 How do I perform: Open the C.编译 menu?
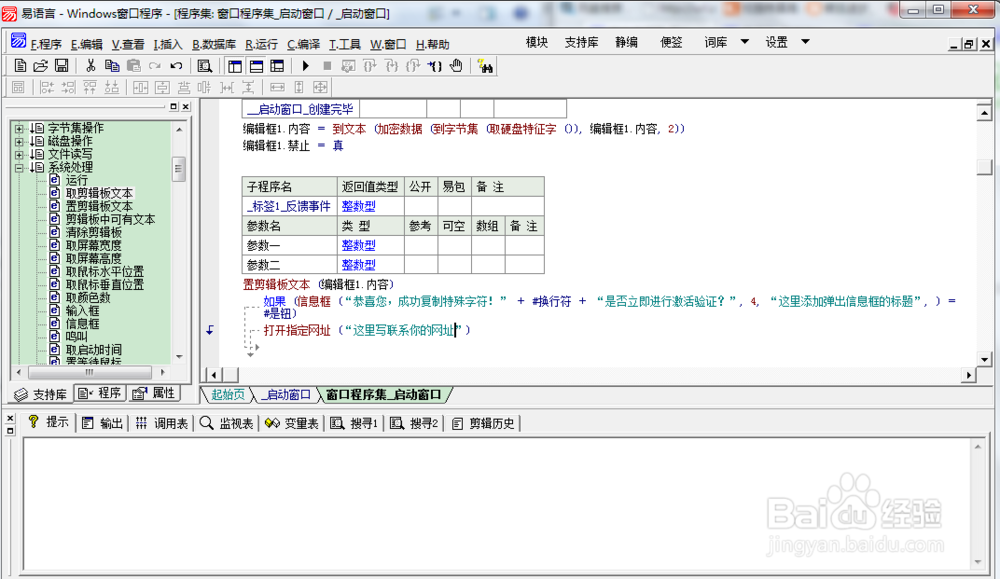pos(304,44)
